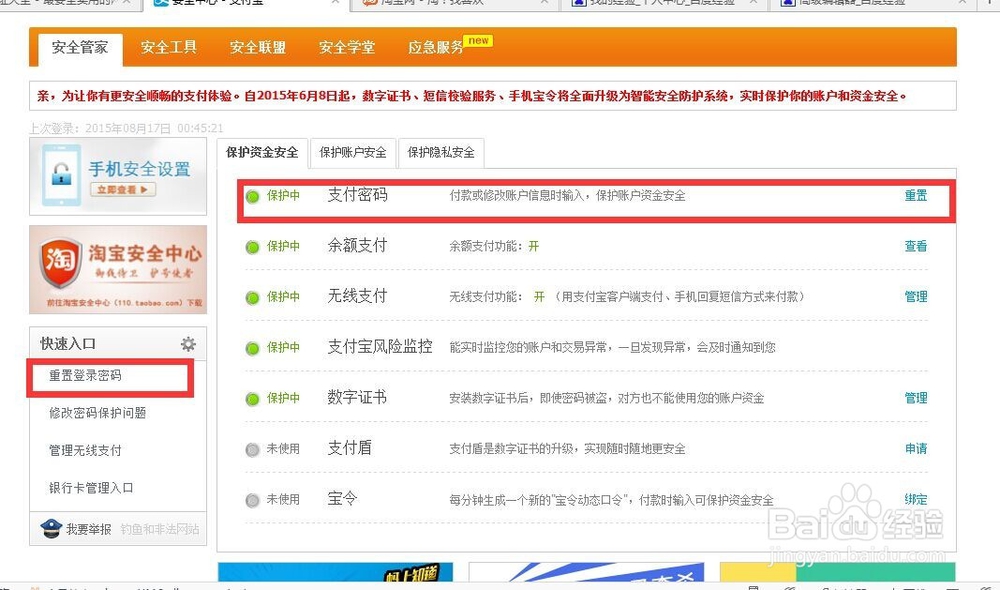Image resolution: width=1000 pixels, height=590 pixels.
Task: Click green status dot for 余额支付
Action: [253, 247]
